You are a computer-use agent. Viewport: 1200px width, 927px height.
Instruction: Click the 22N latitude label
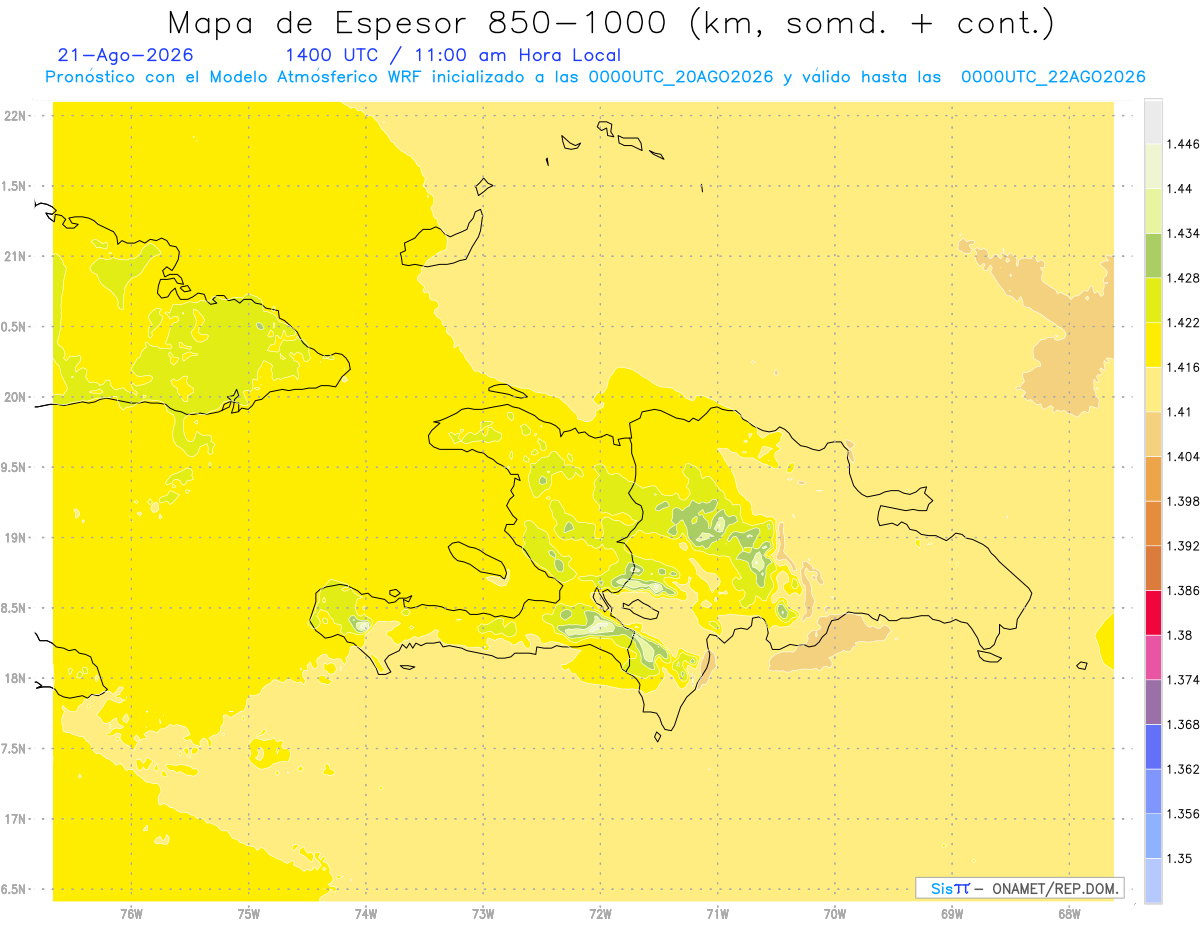coord(15,115)
